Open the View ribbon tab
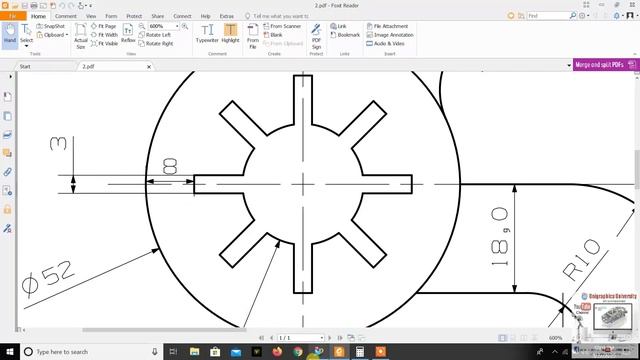The height and width of the screenshot is (360, 640). (91, 16)
